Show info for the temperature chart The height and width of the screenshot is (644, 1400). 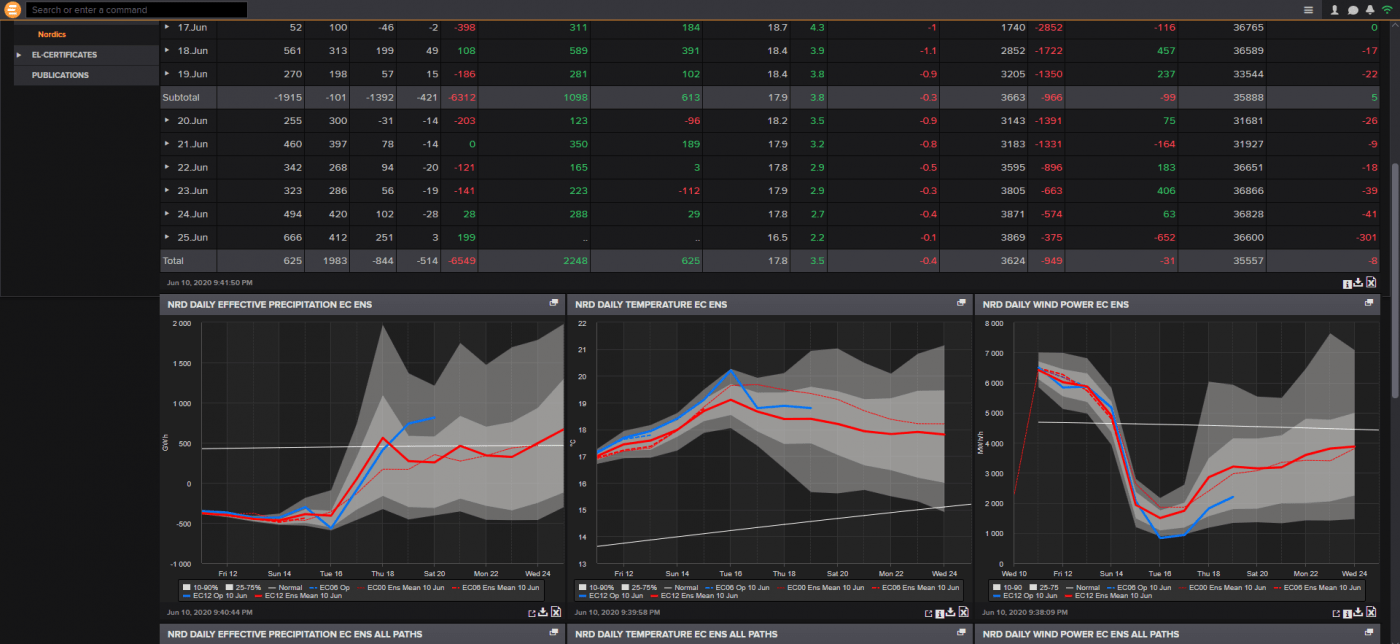940,613
